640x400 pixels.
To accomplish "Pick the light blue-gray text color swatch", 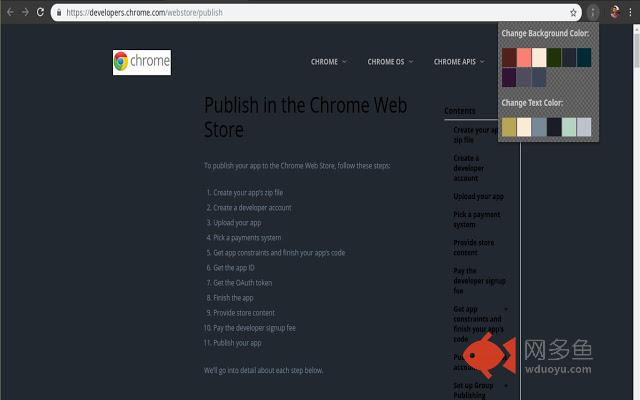I will pyautogui.click(x=584, y=127).
